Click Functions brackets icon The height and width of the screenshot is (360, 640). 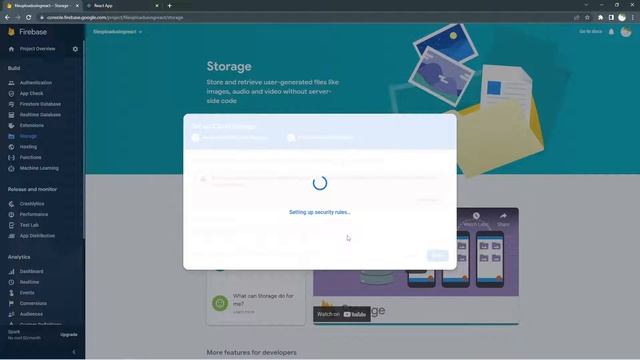(x=11, y=157)
